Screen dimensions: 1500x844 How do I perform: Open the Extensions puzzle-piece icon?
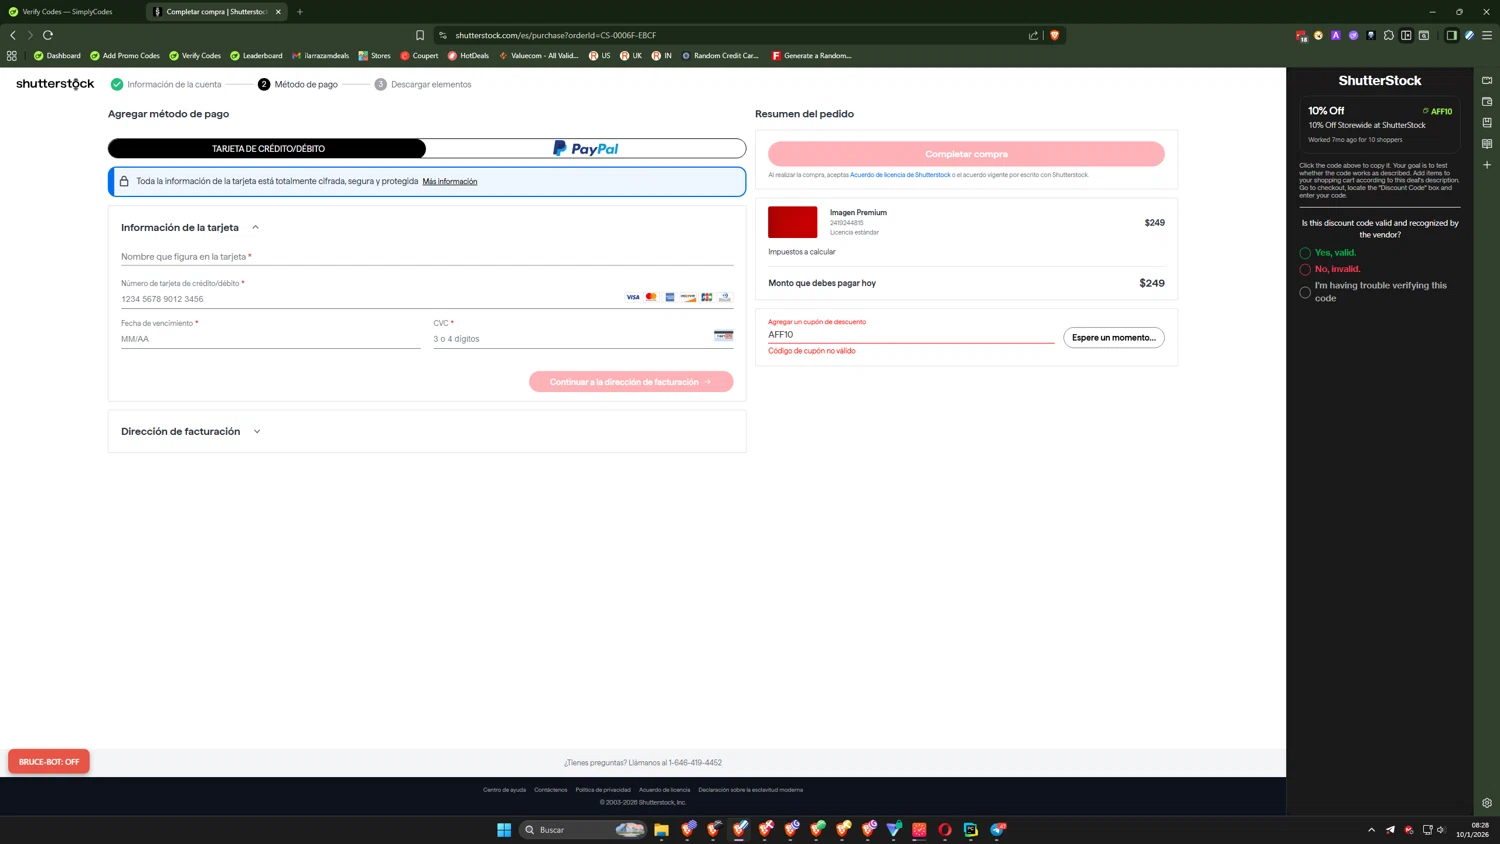[x=1389, y=35]
